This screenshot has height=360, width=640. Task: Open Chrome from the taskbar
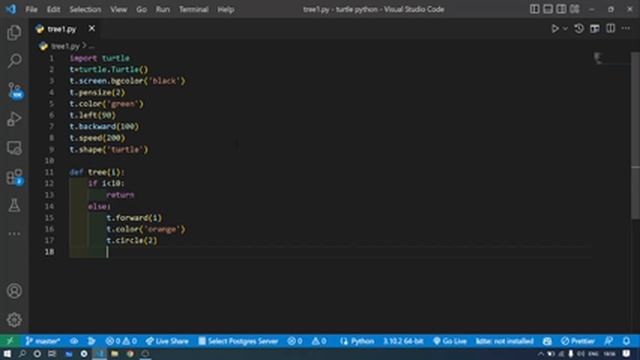coord(130,354)
